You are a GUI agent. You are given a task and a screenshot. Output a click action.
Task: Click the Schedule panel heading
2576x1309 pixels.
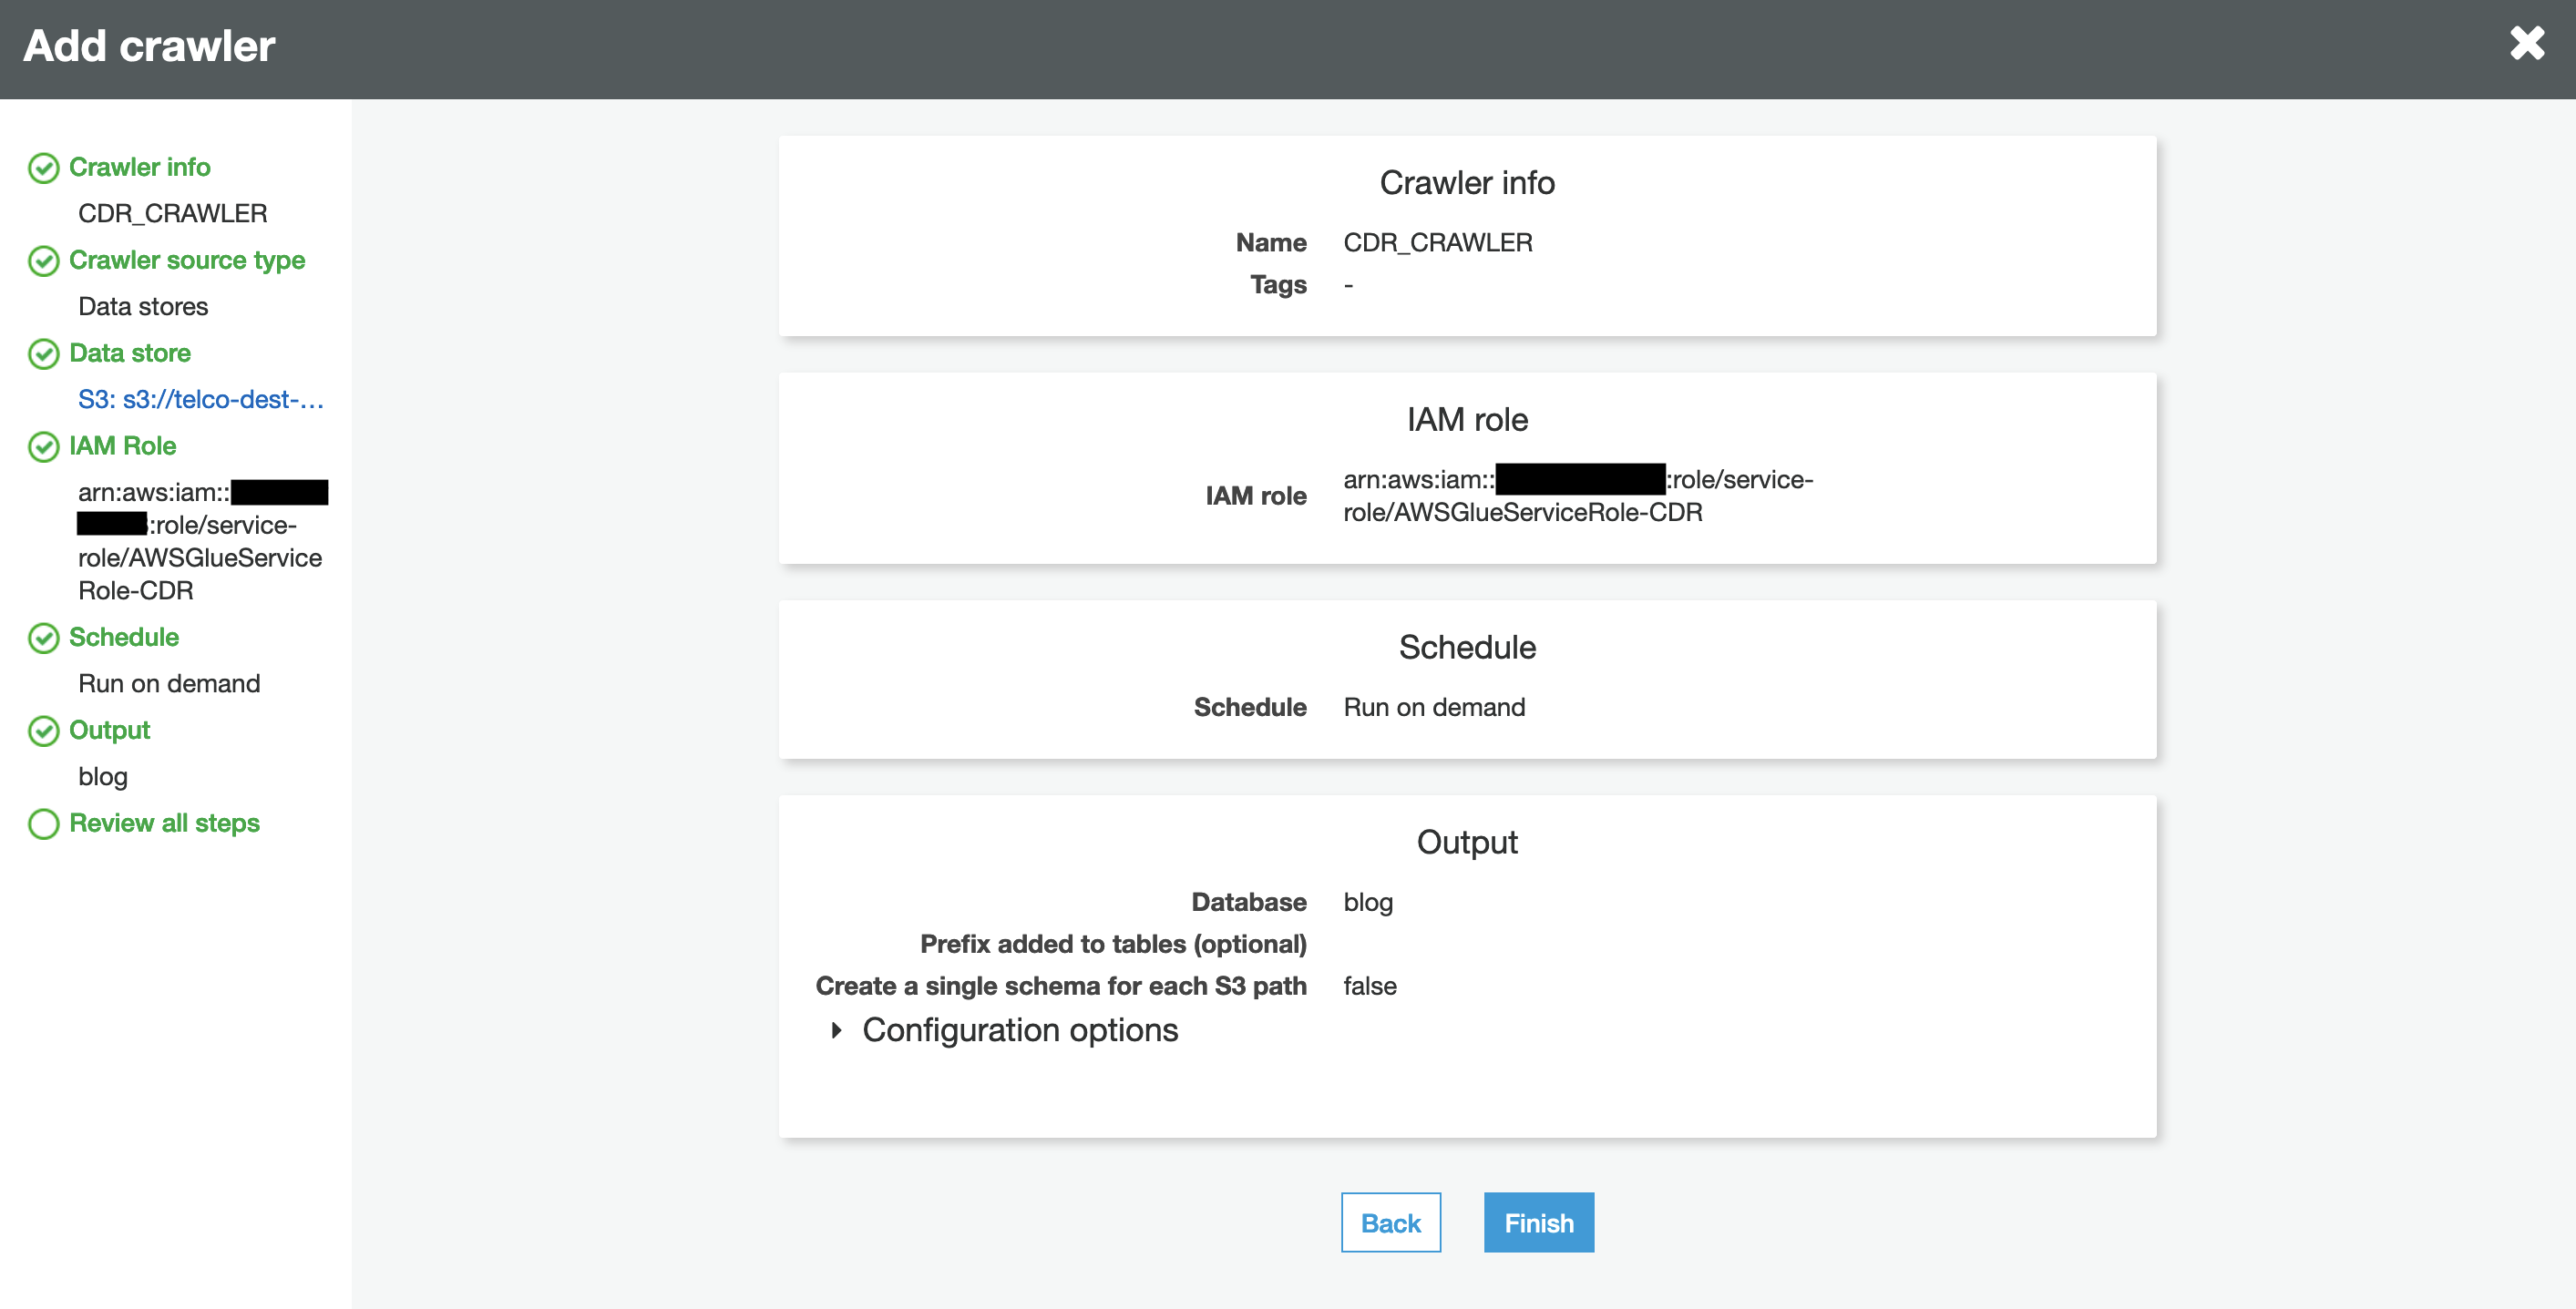click(x=1467, y=647)
